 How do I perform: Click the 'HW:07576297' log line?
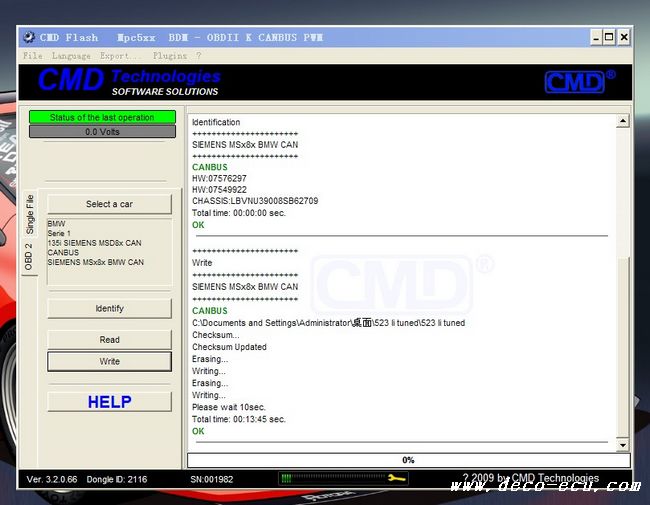pos(219,179)
